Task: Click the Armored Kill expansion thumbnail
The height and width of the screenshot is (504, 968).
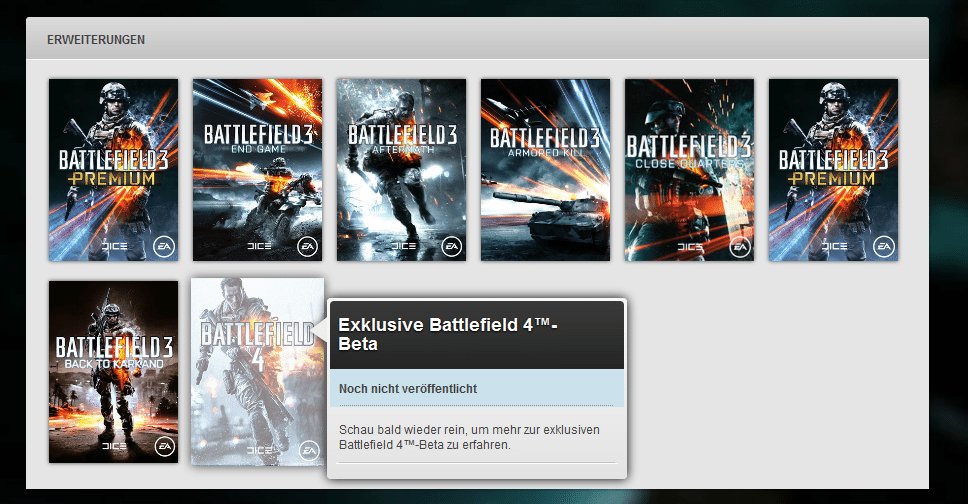Action: point(545,170)
